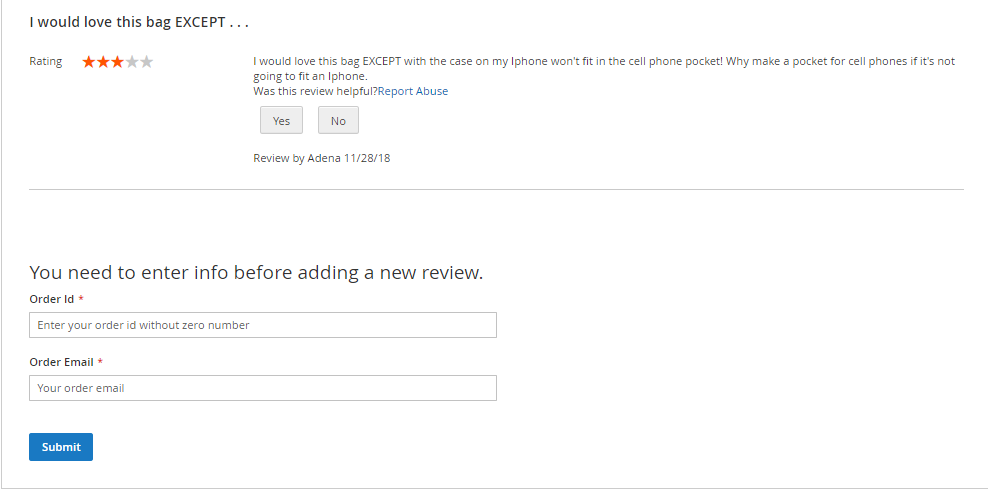Click the review date 11/28/18
988x490 pixels.
click(367, 158)
